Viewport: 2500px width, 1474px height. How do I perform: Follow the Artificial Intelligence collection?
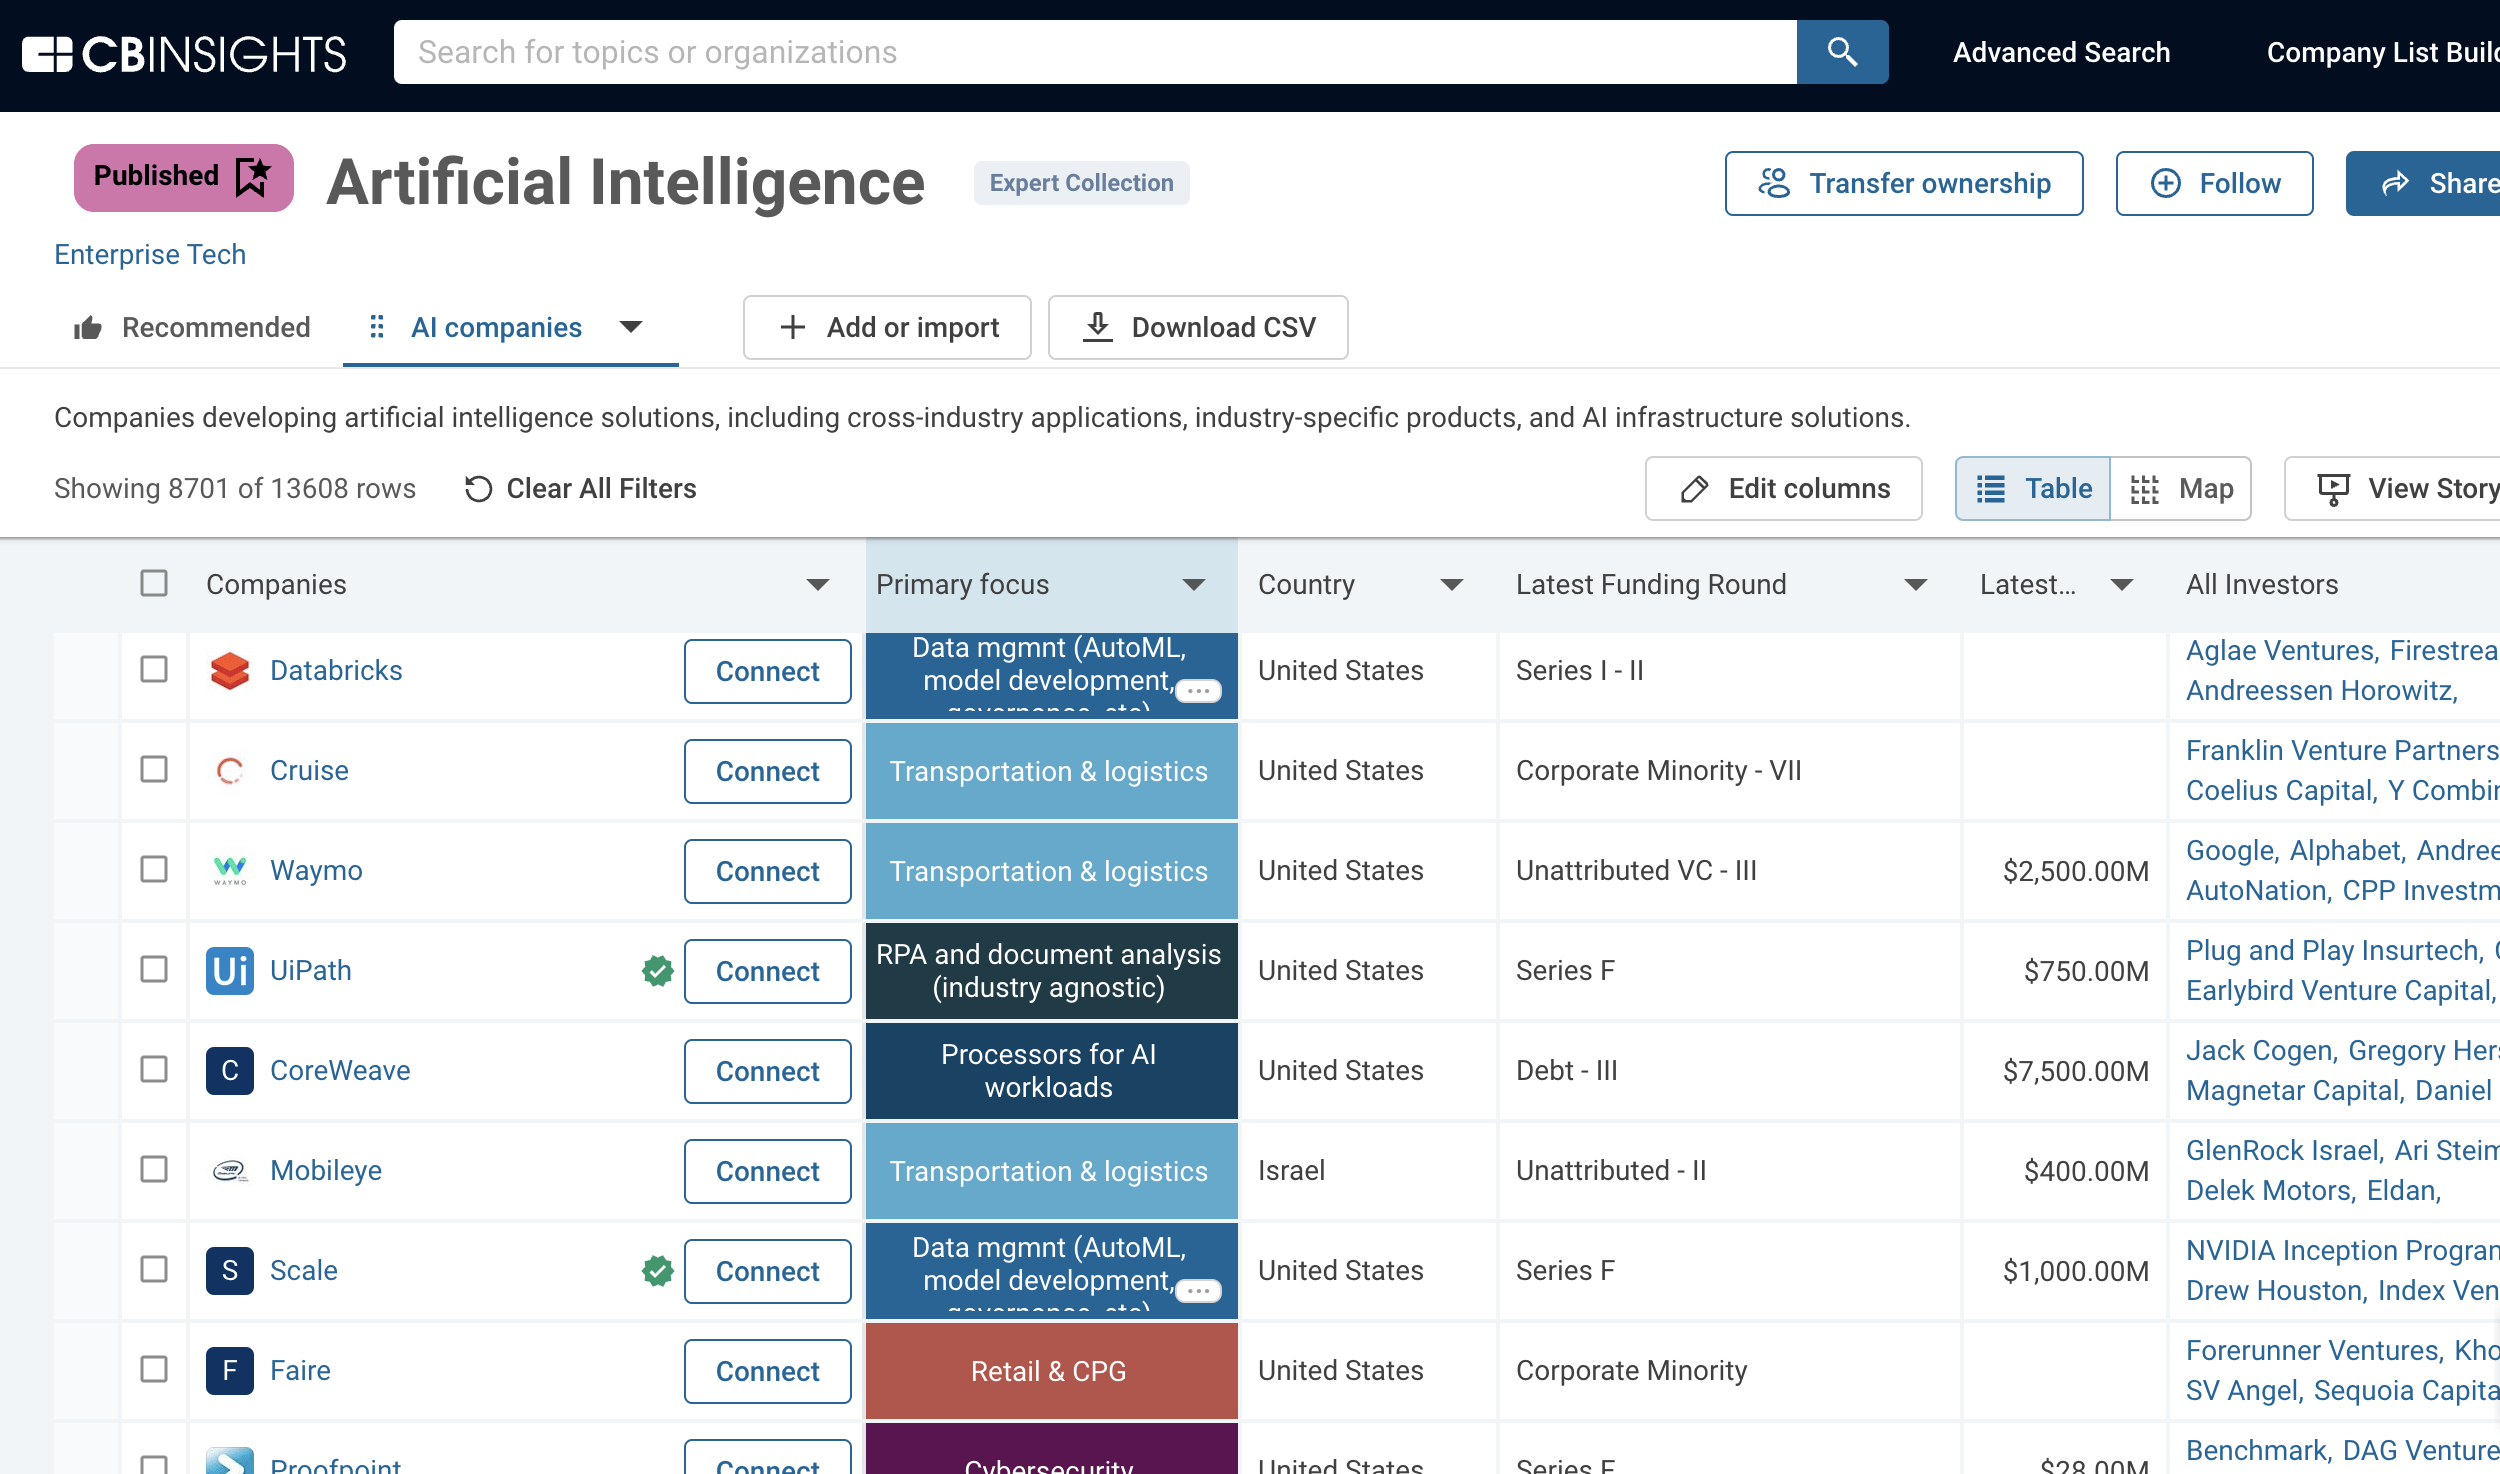point(2214,183)
